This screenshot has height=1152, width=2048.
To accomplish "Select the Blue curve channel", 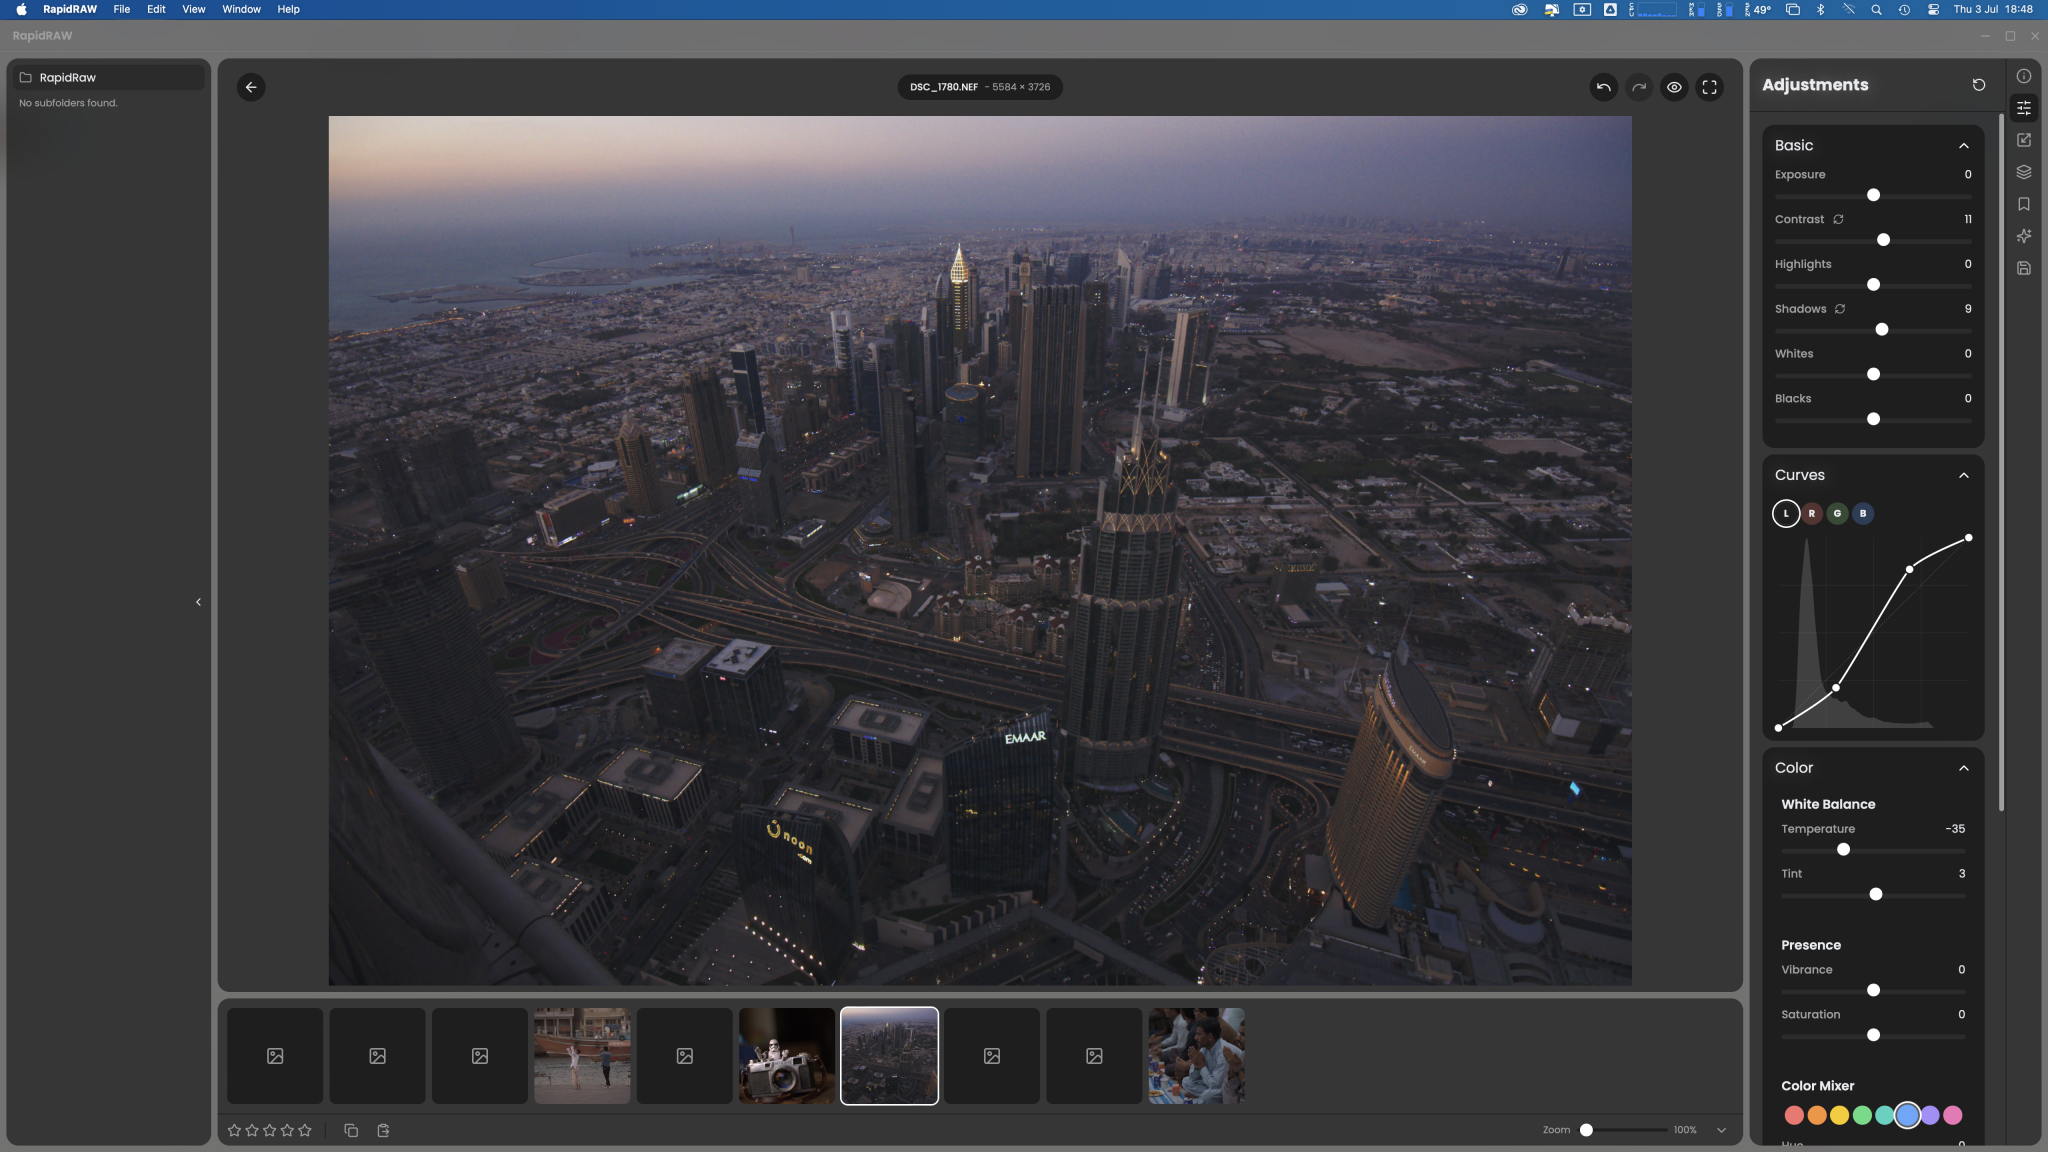I will click(1863, 513).
